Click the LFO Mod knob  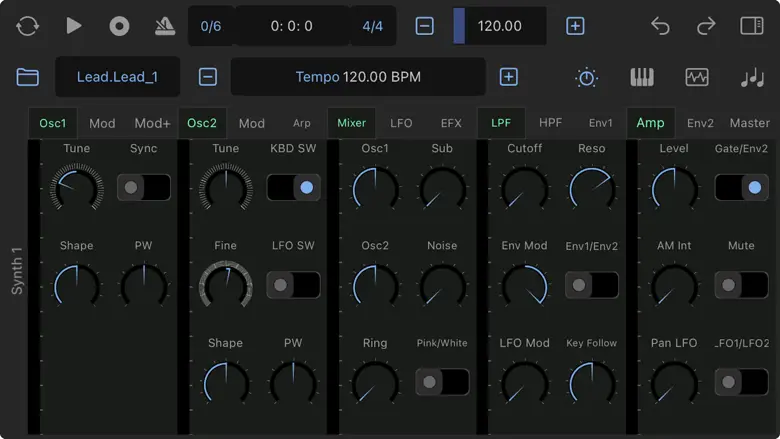point(525,383)
